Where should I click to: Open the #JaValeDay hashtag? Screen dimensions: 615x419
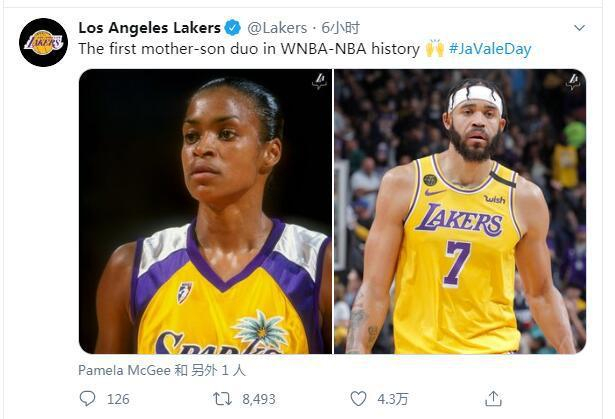point(490,48)
